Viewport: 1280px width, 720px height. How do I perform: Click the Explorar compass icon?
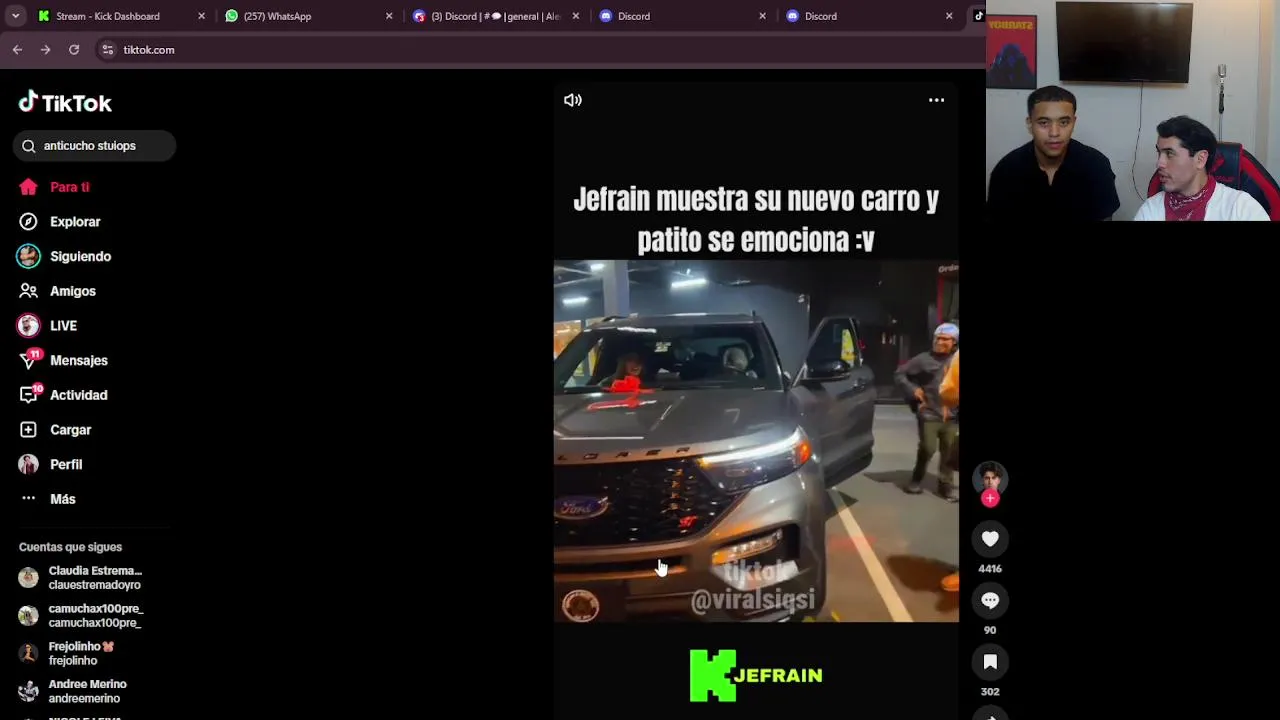pyautogui.click(x=28, y=222)
